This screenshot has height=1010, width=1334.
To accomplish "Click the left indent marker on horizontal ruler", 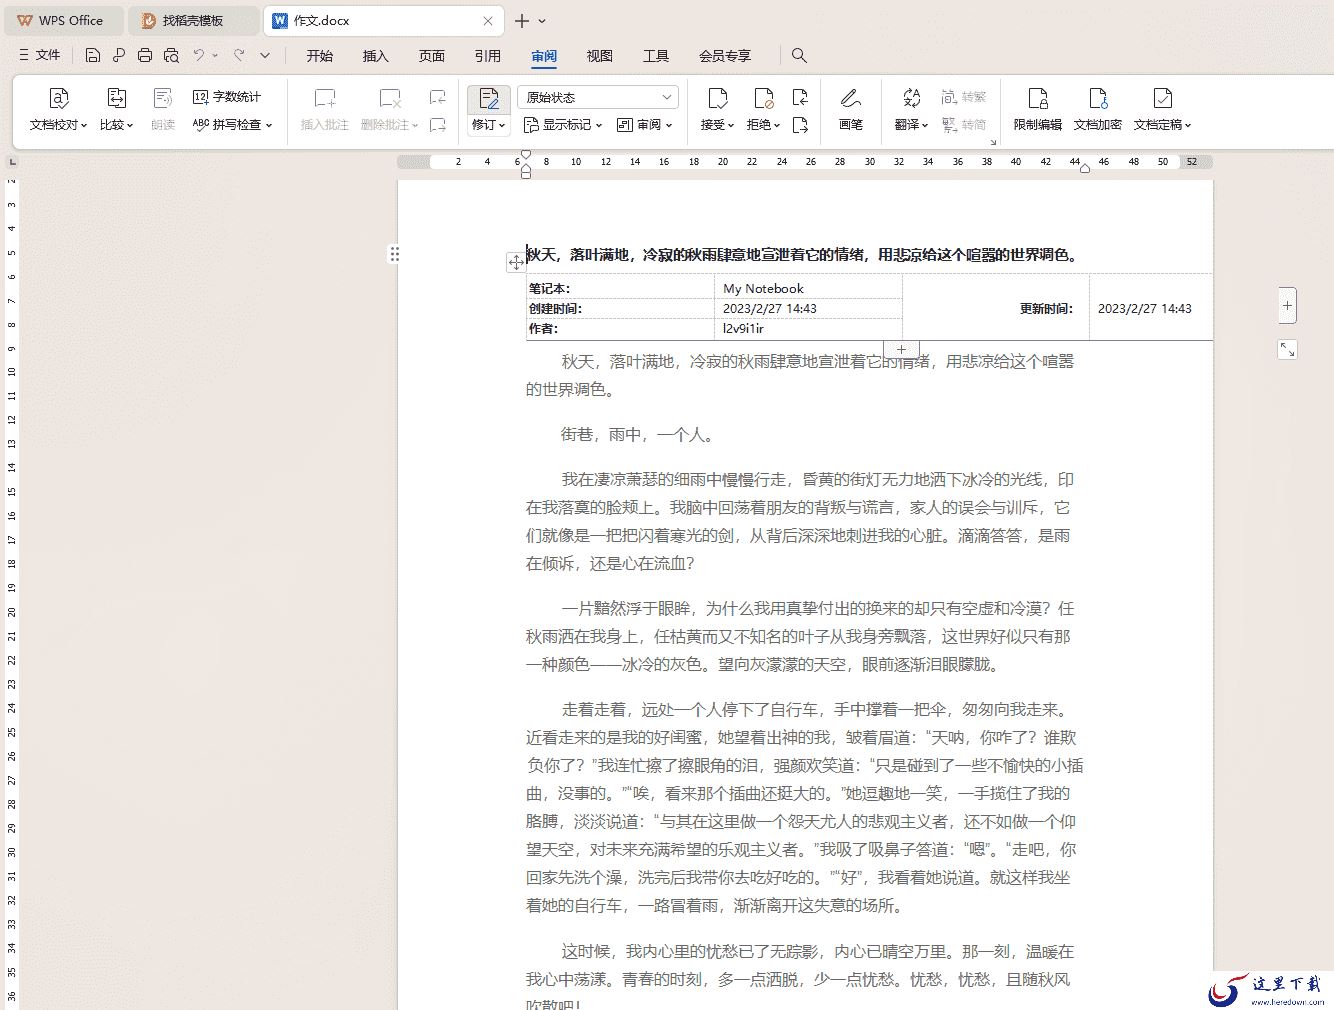I will [x=526, y=170].
